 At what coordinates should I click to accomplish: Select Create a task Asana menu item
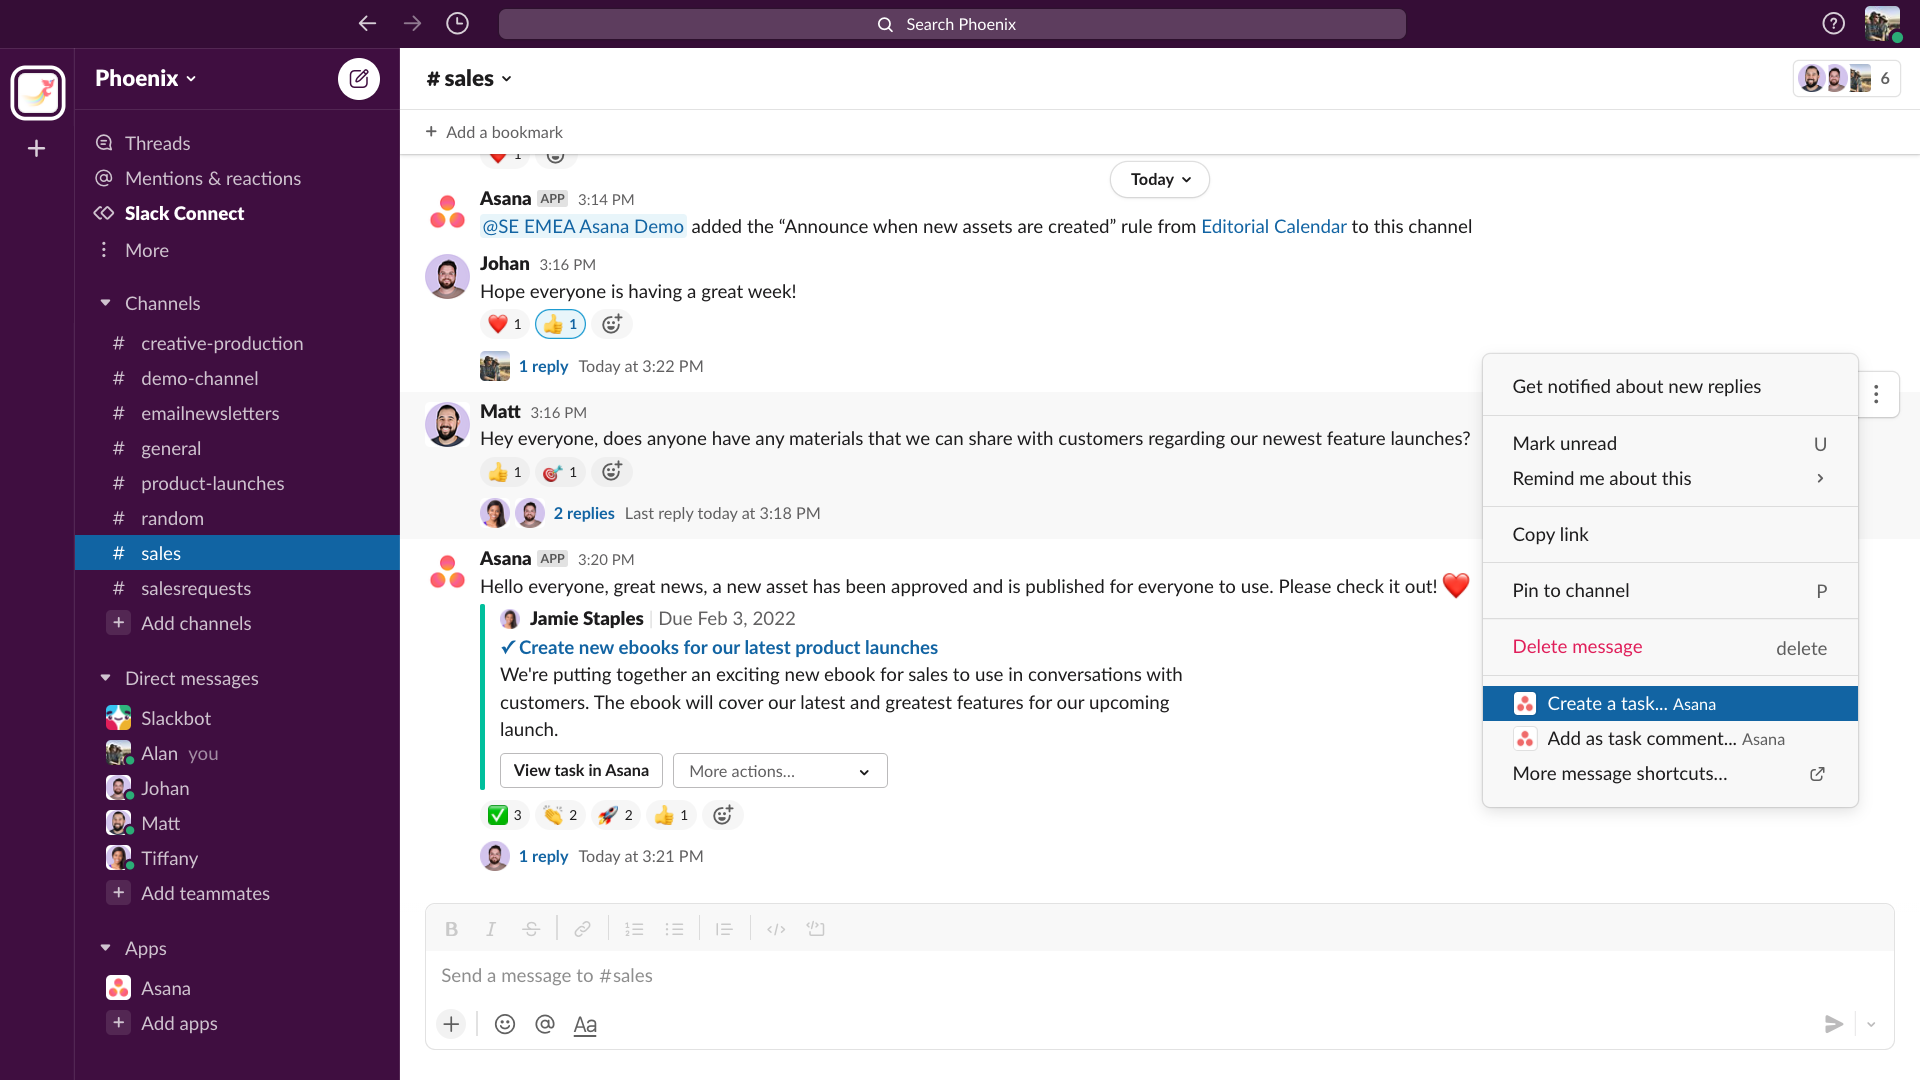pyautogui.click(x=1669, y=704)
